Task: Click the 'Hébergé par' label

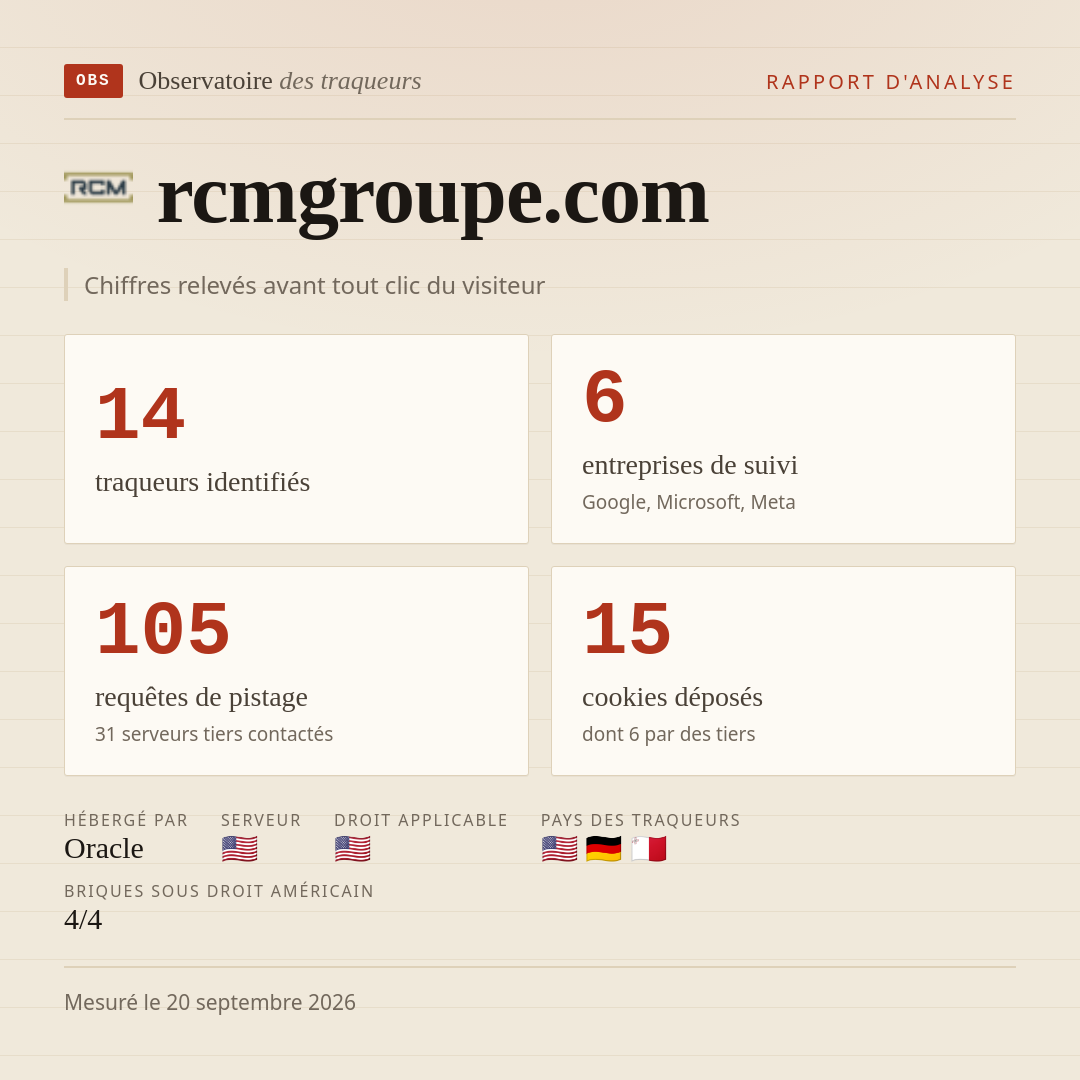Action: [126, 820]
